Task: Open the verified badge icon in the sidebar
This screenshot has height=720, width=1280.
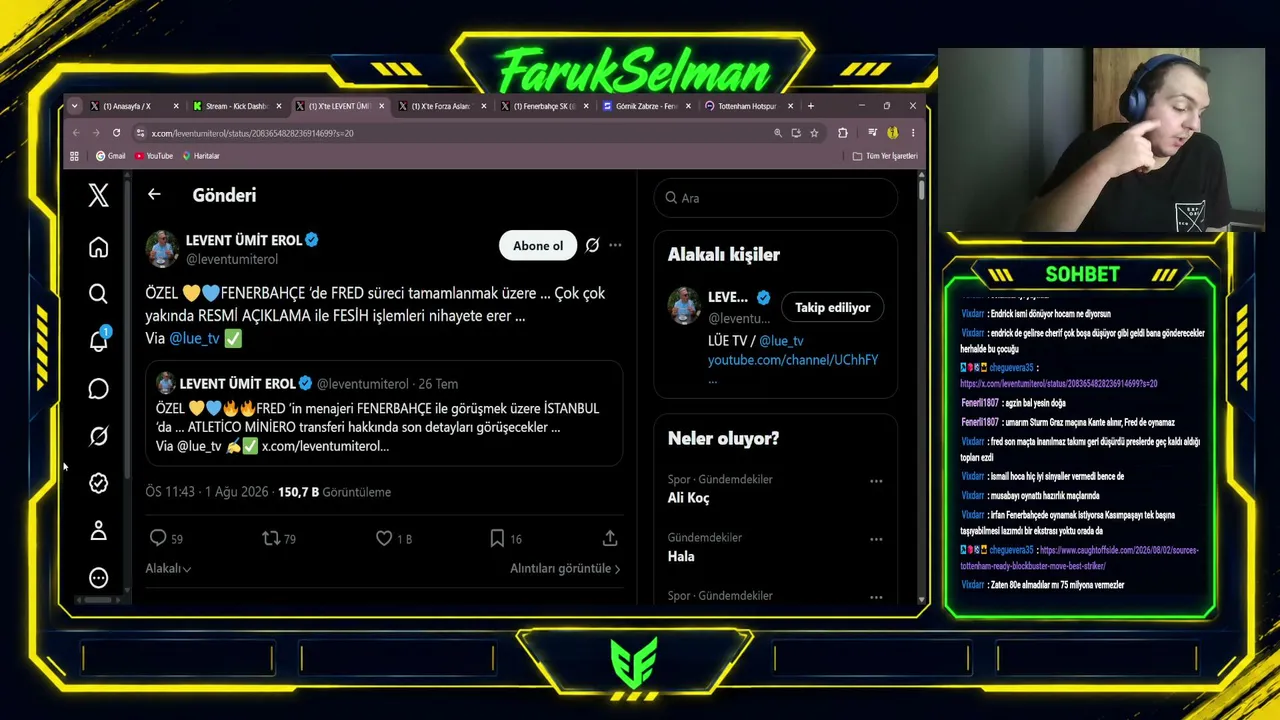Action: [98, 483]
